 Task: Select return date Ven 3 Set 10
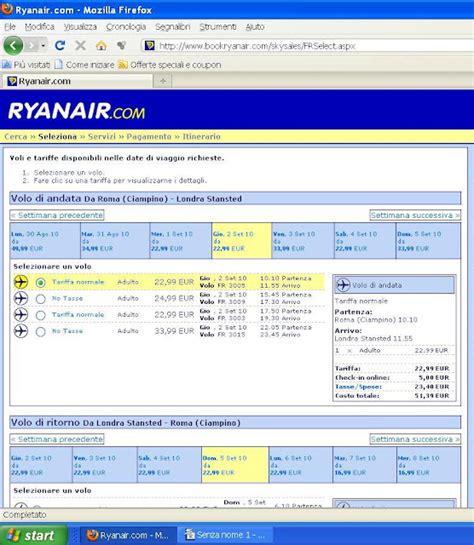coord(105,465)
